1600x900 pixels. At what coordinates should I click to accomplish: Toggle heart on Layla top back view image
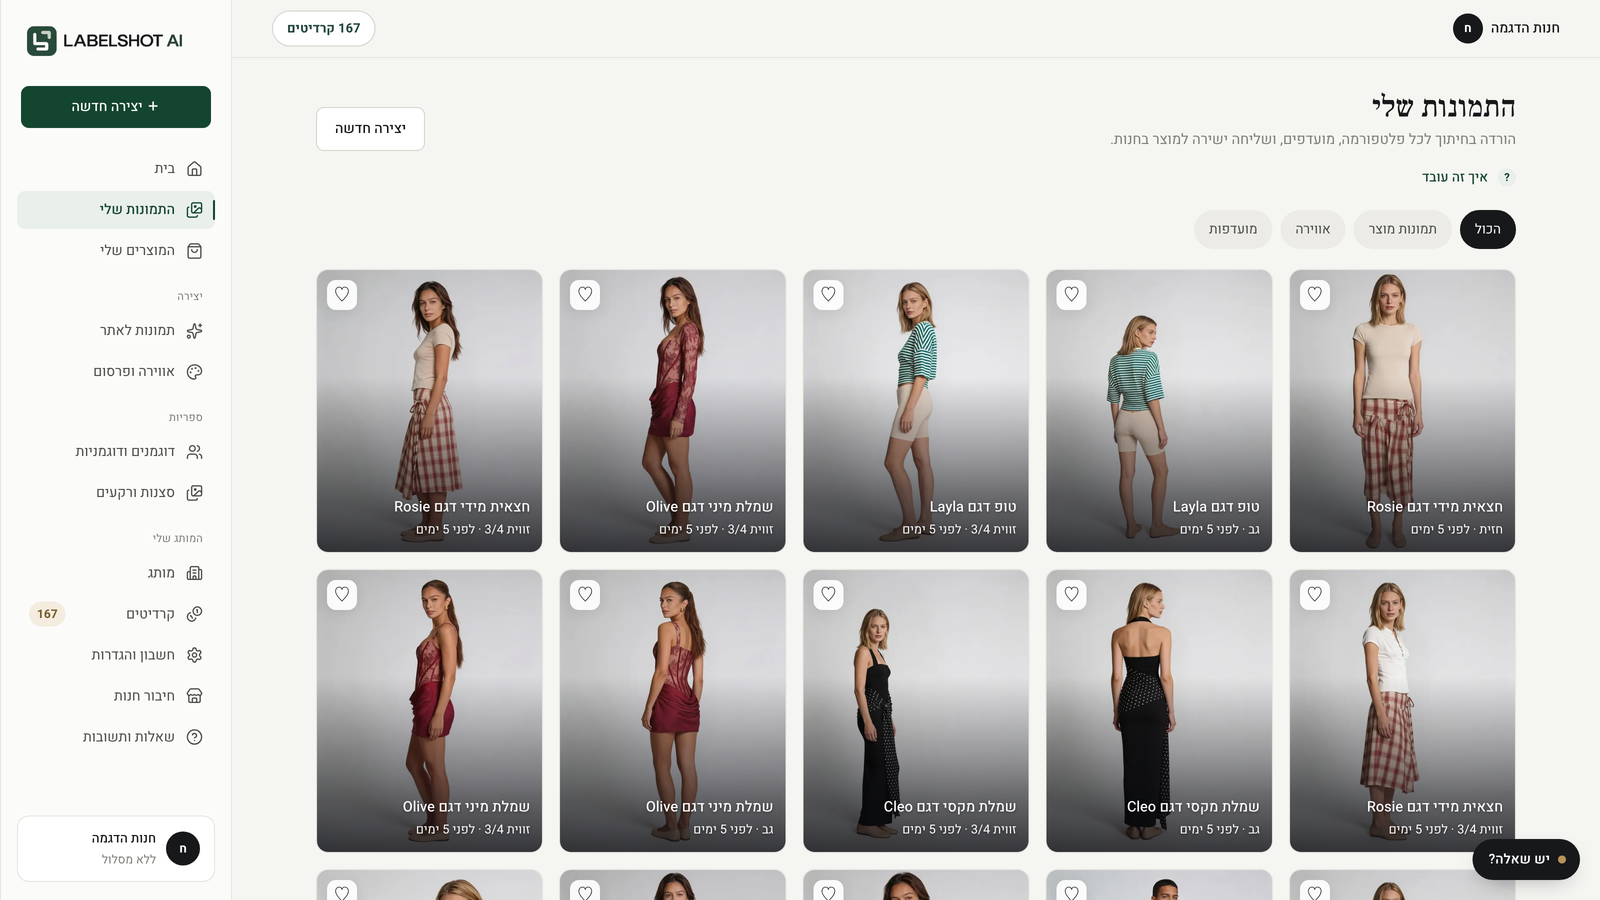pyautogui.click(x=1071, y=294)
